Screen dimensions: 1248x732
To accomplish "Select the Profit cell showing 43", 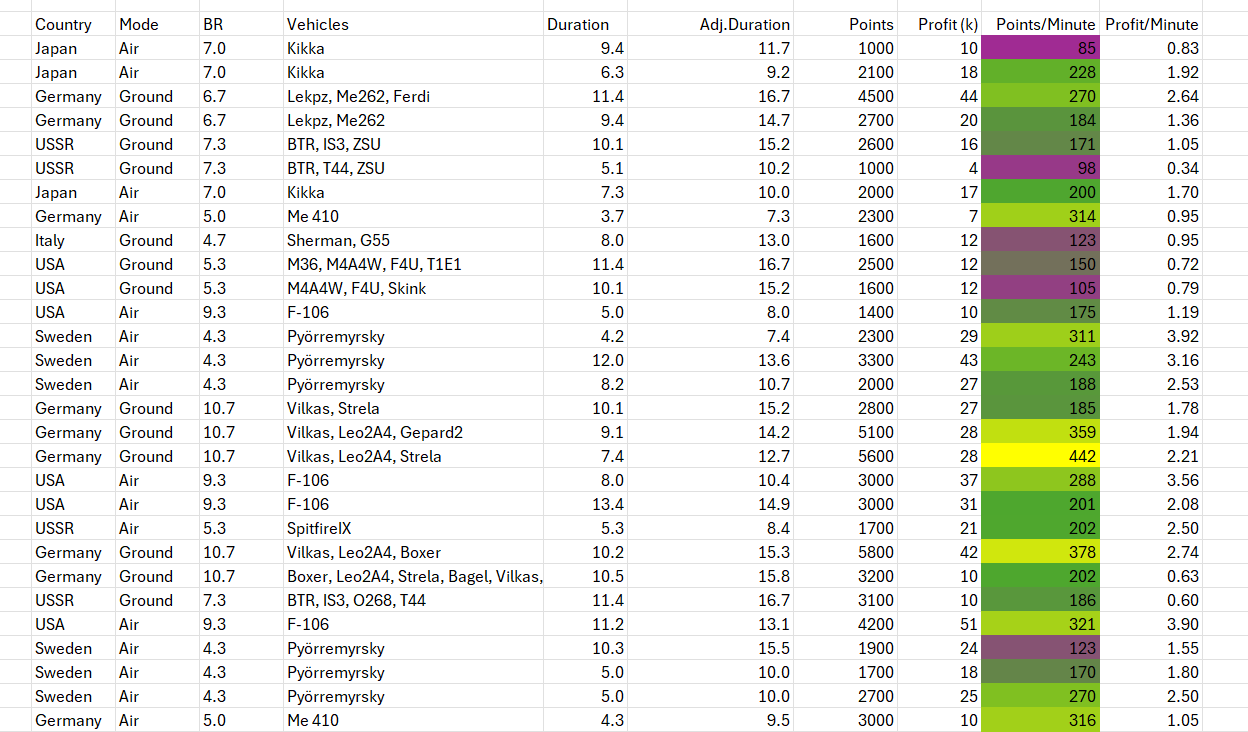I will [x=940, y=360].
